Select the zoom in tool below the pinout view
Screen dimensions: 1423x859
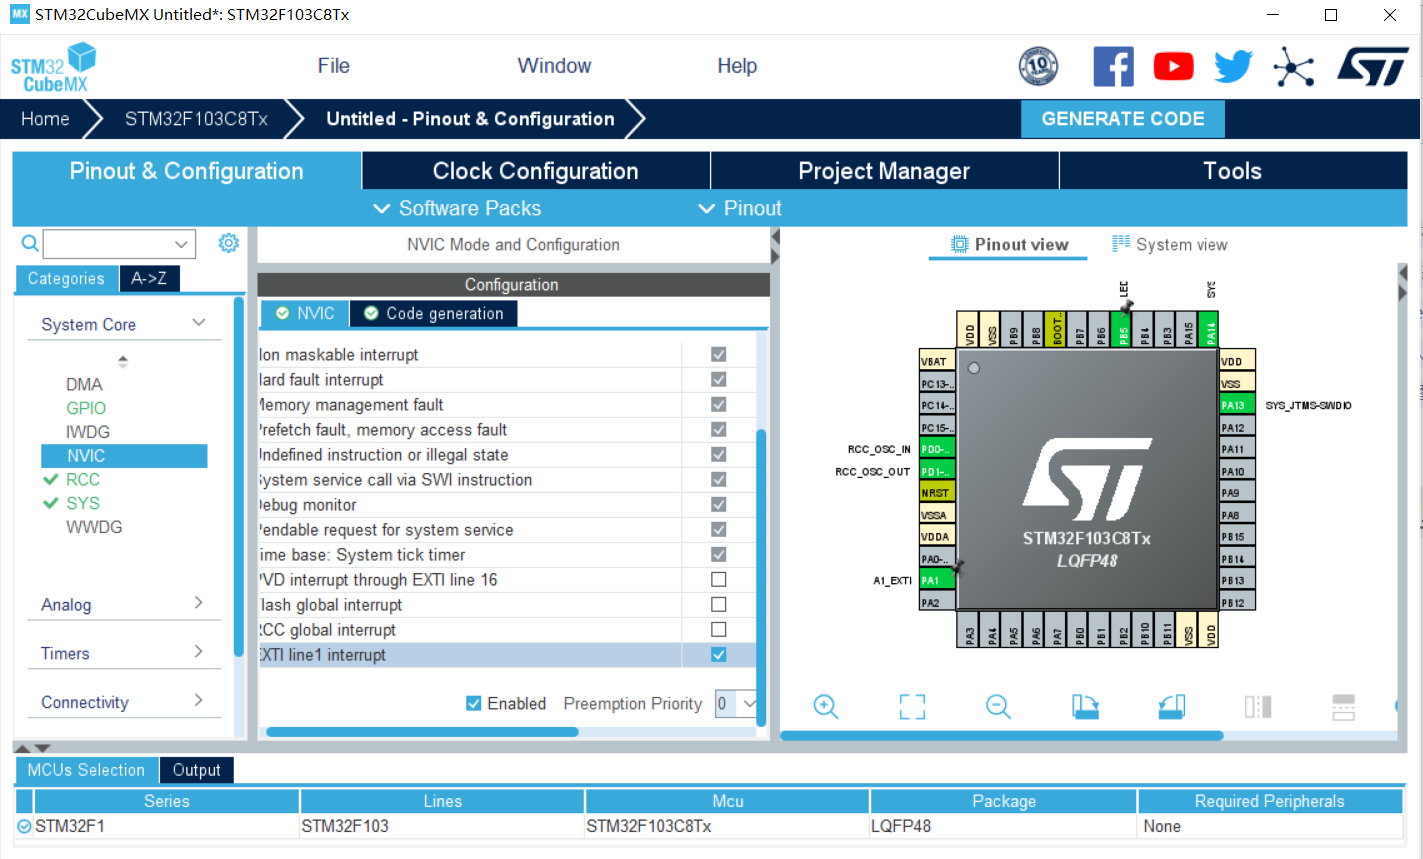826,707
